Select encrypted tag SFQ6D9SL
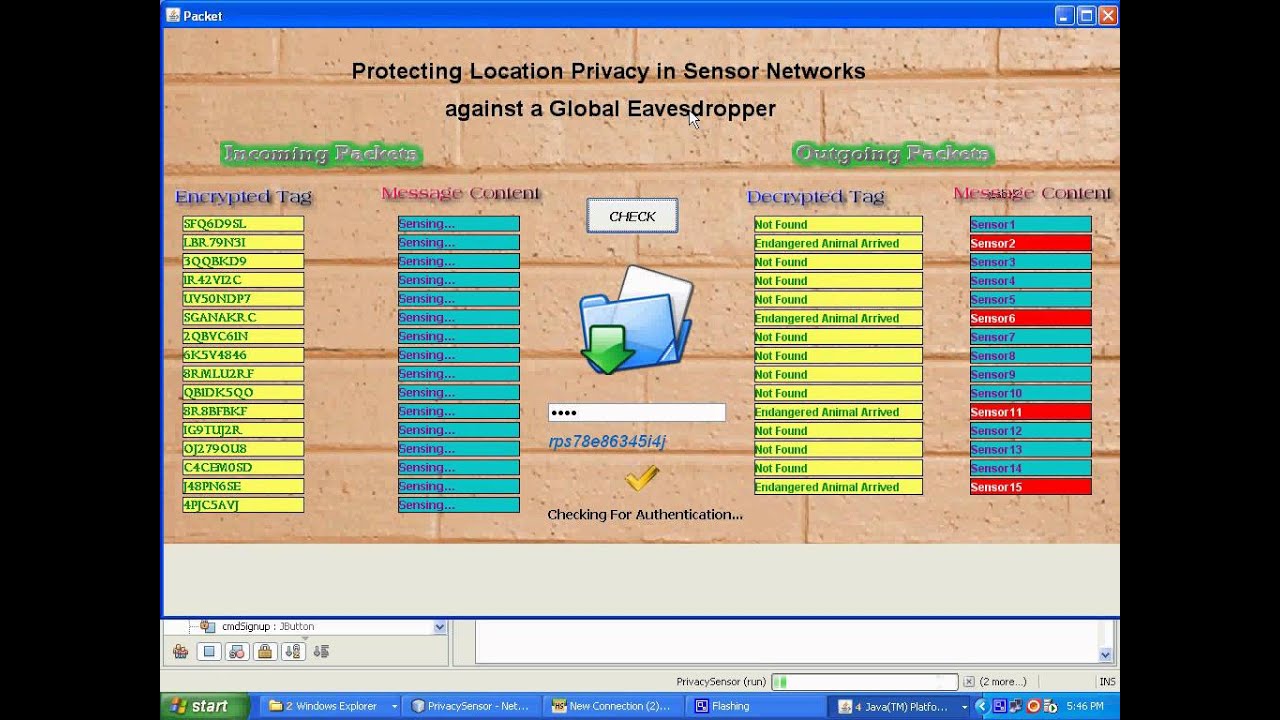 tap(243, 224)
